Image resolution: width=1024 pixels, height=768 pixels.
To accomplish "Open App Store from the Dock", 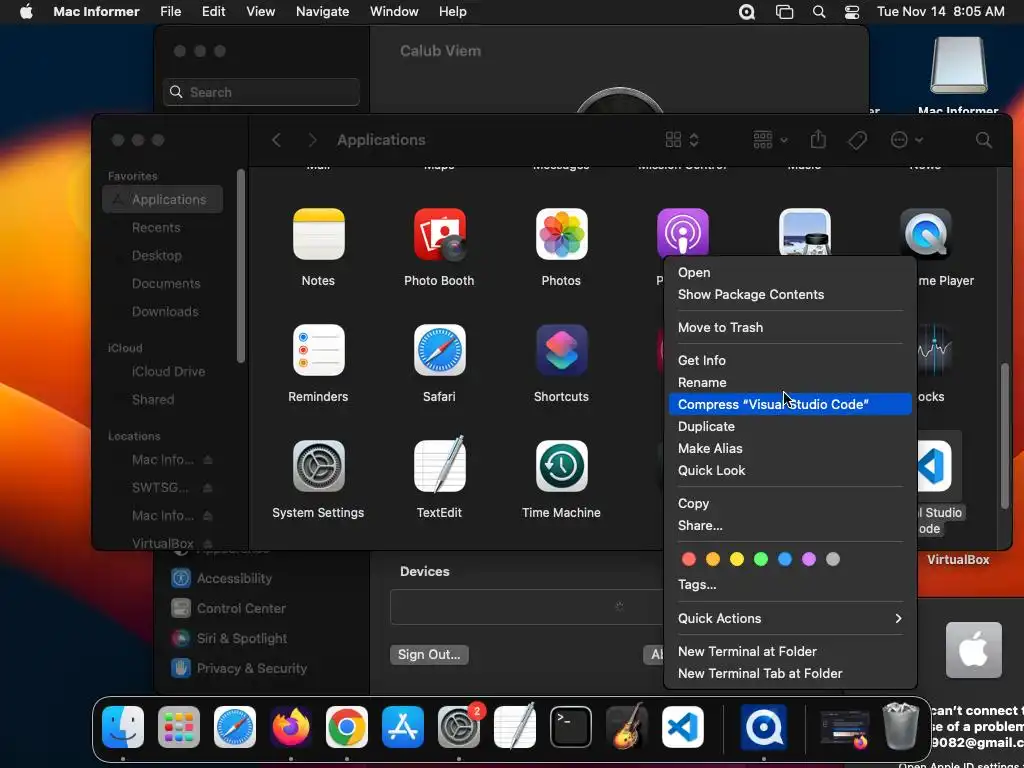I will coord(403,727).
